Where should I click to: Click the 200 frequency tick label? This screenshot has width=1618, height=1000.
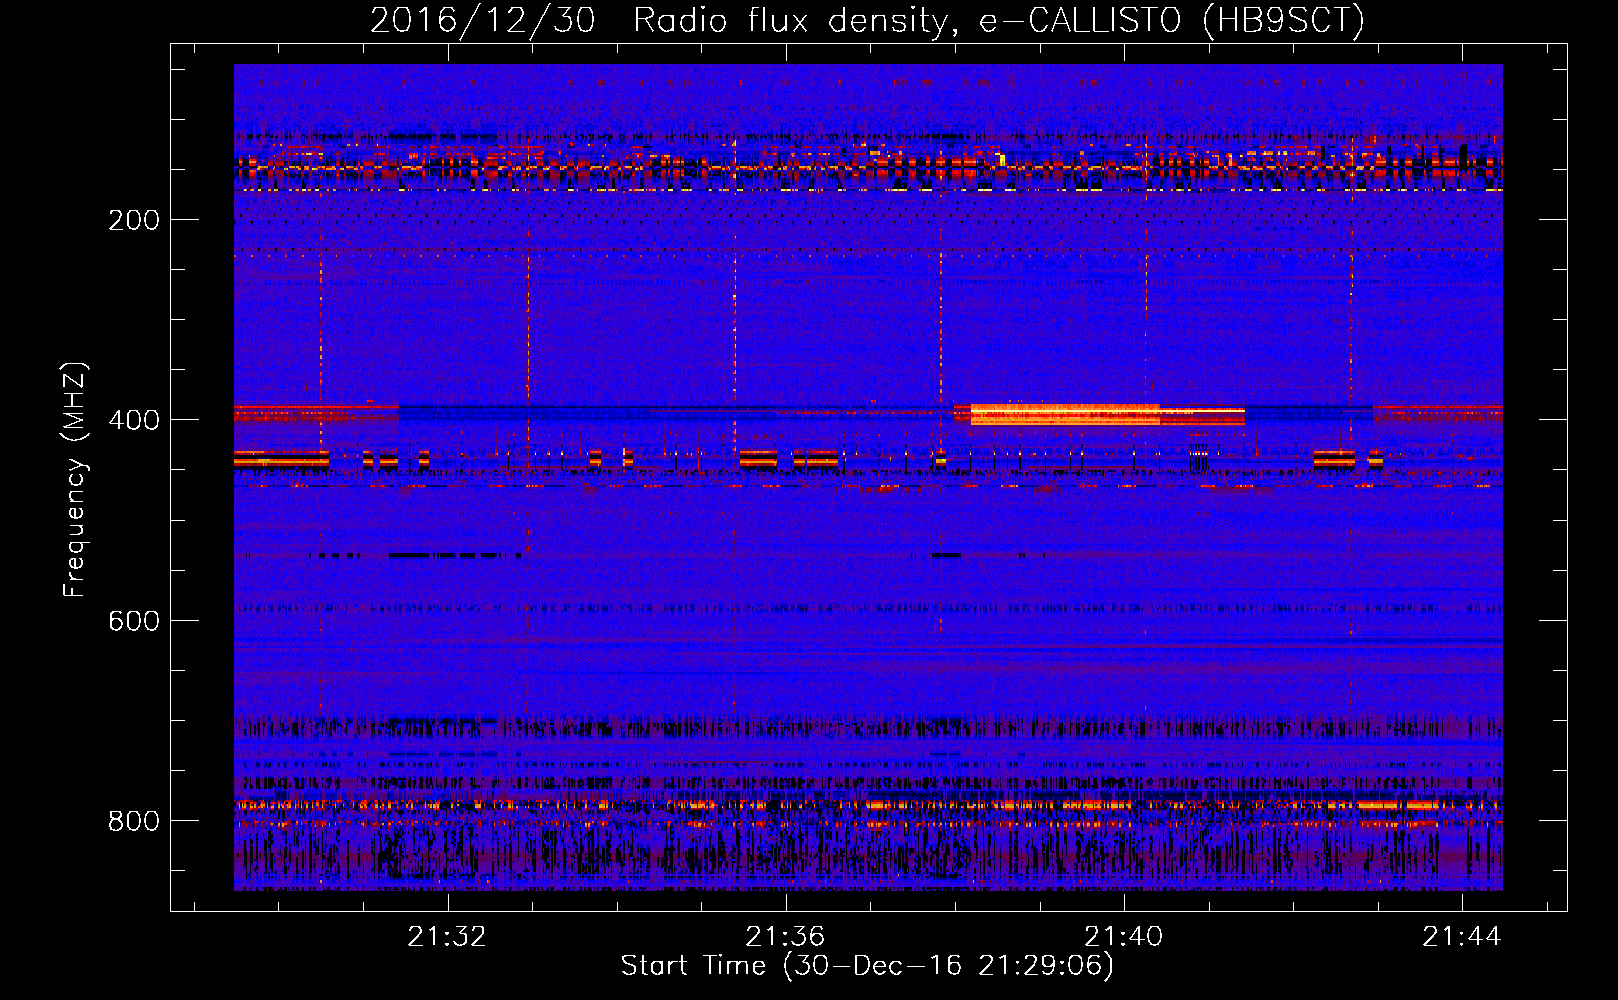134,220
